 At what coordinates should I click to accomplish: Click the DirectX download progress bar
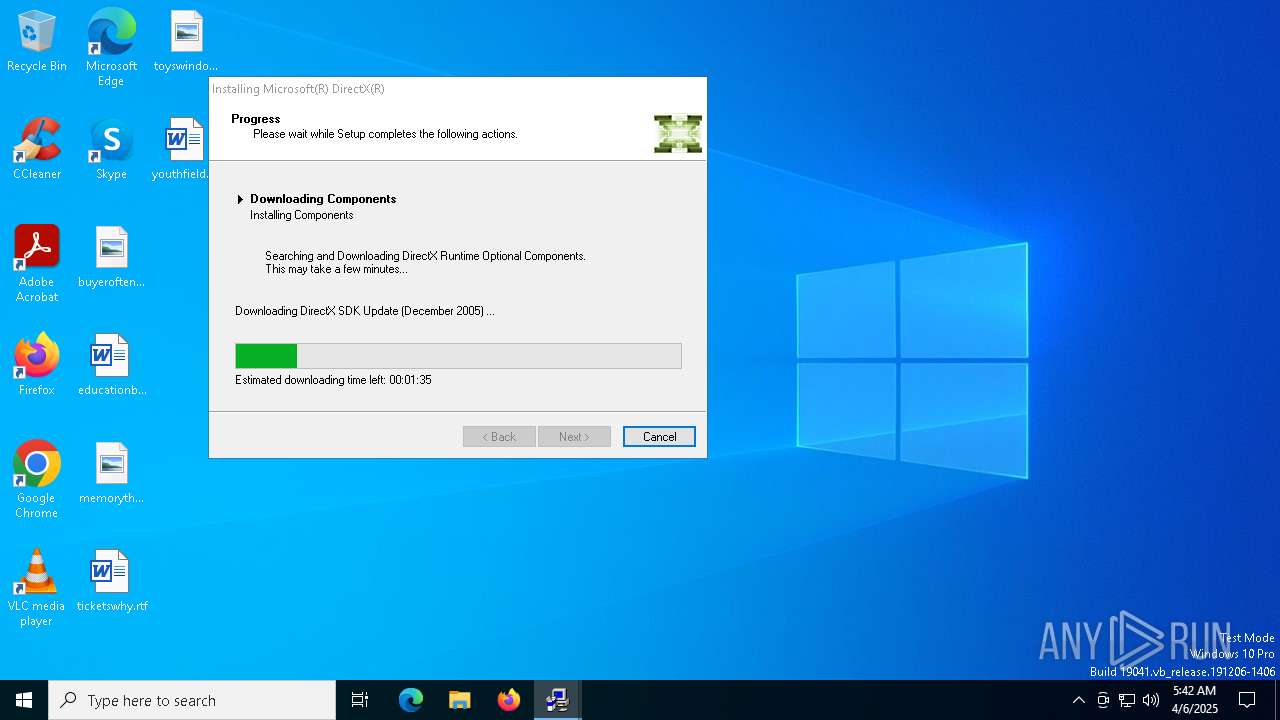click(x=458, y=356)
